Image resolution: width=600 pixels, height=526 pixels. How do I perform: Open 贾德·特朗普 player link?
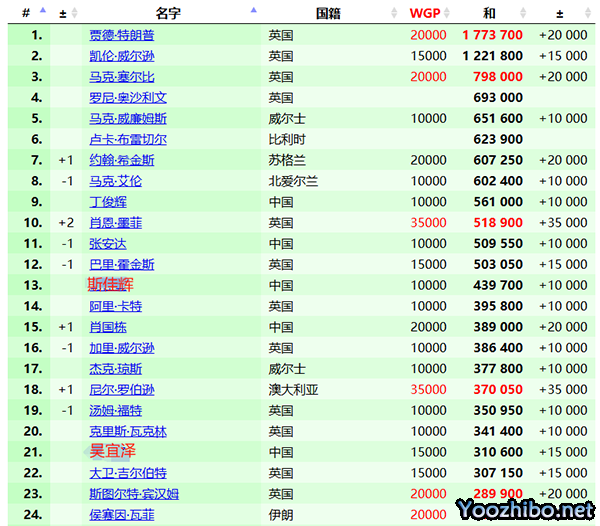[121, 35]
